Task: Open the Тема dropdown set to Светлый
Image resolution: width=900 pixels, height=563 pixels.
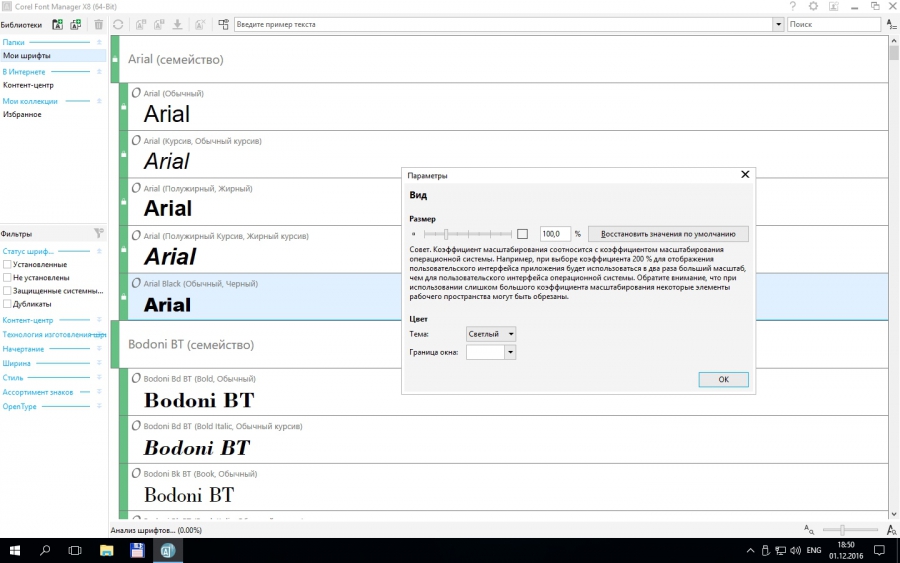Action: [491, 334]
